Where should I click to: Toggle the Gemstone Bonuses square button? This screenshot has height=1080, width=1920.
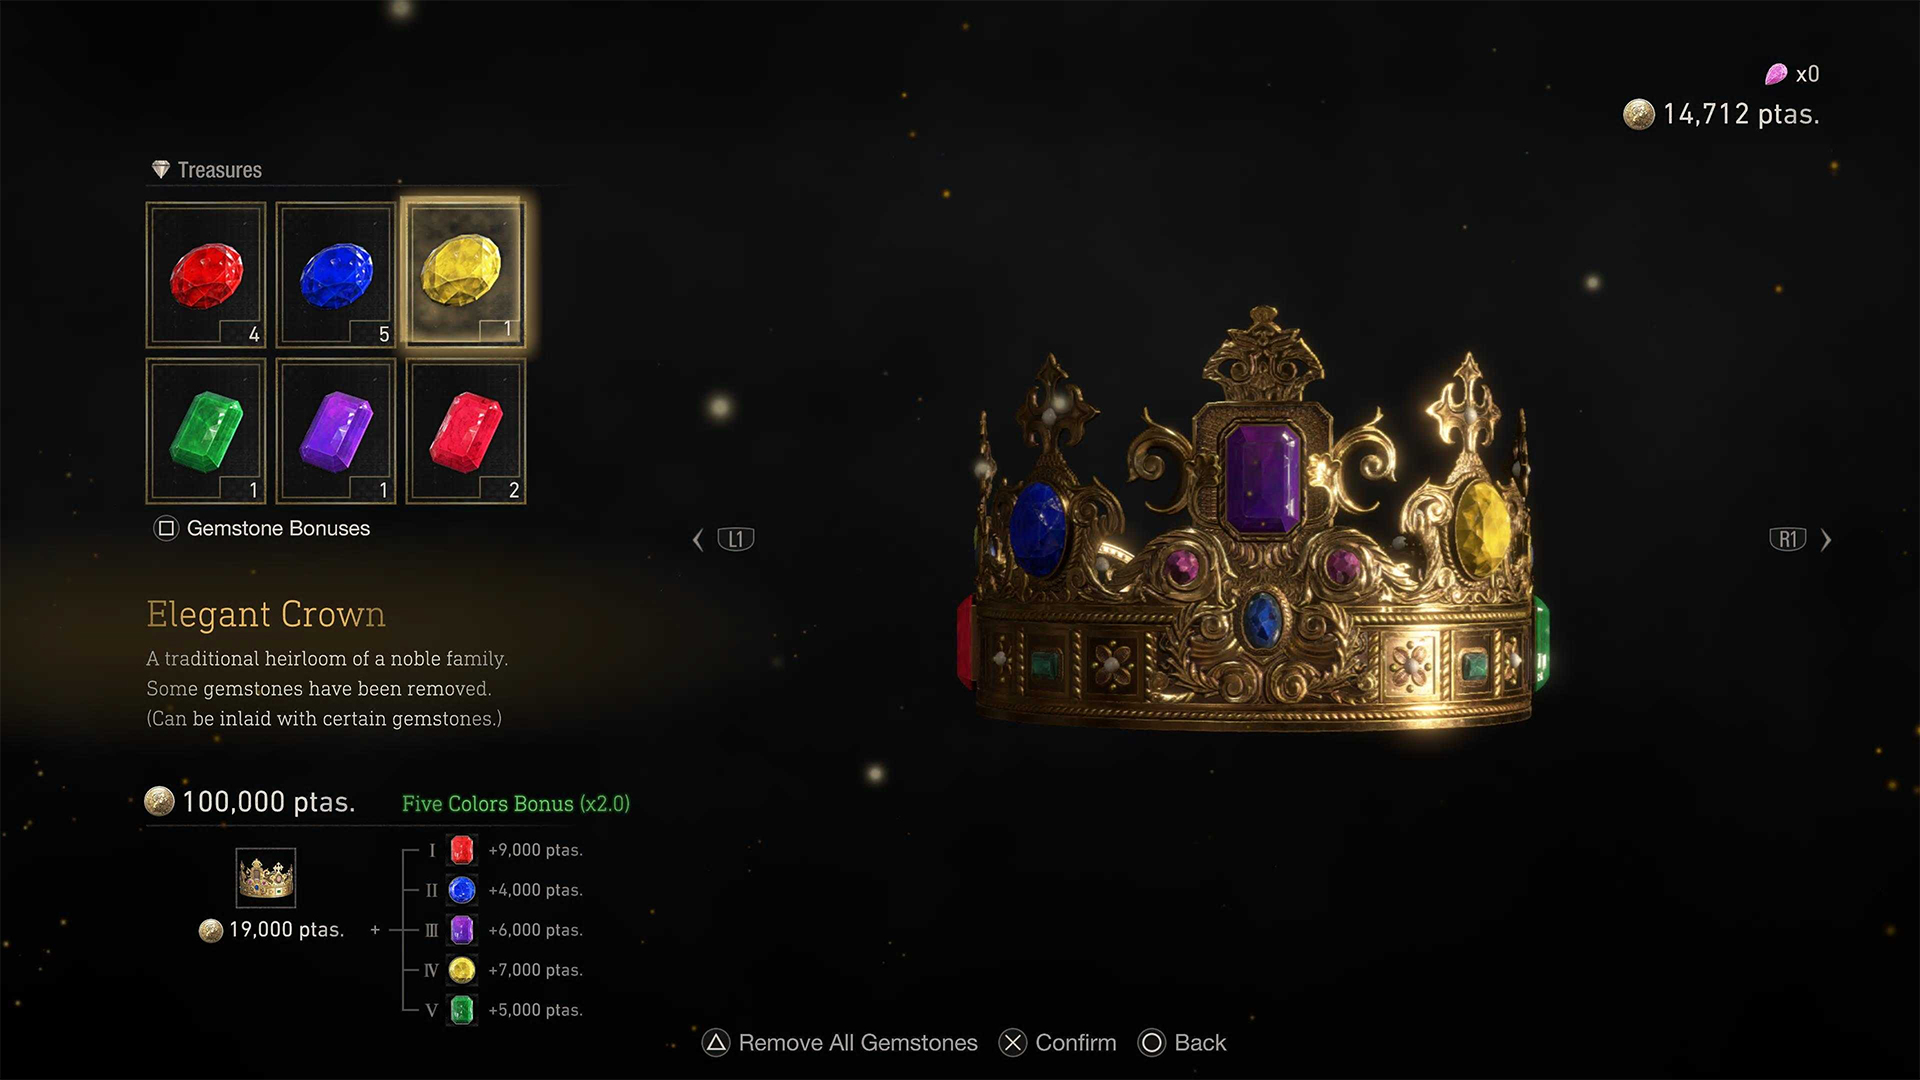[x=166, y=528]
